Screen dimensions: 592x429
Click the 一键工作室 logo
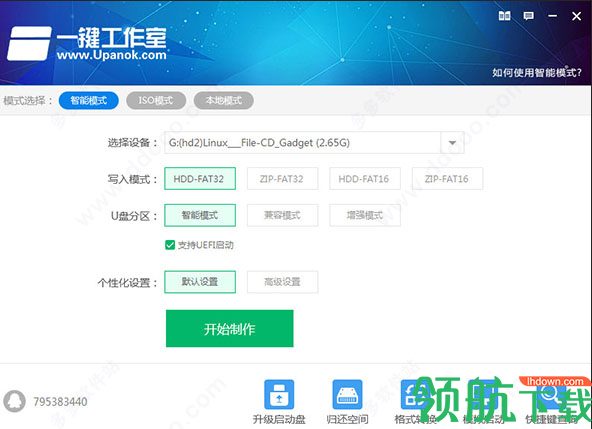coord(87,43)
